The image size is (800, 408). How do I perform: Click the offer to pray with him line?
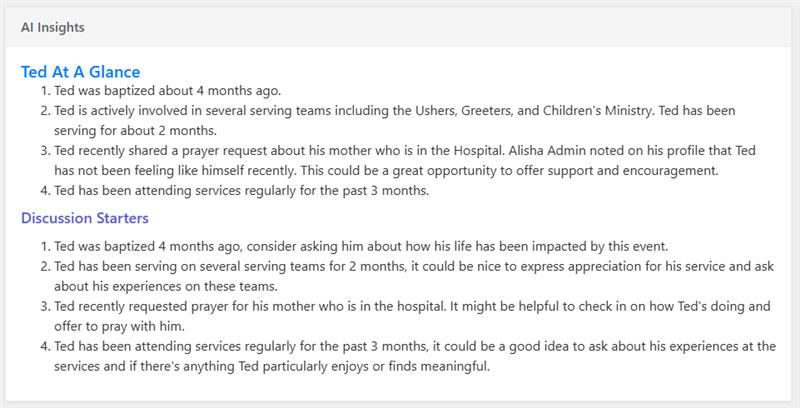119,326
